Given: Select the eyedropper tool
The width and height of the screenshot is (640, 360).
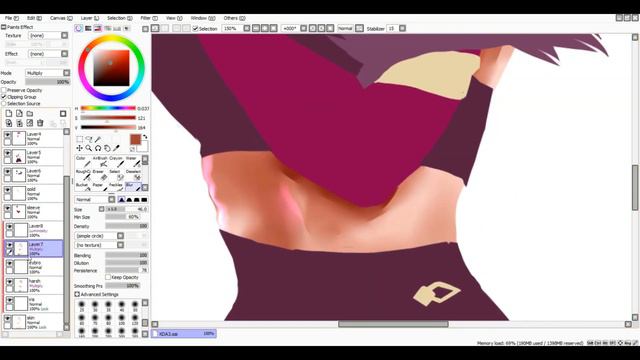Looking at the screenshot, I should pos(116,148).
